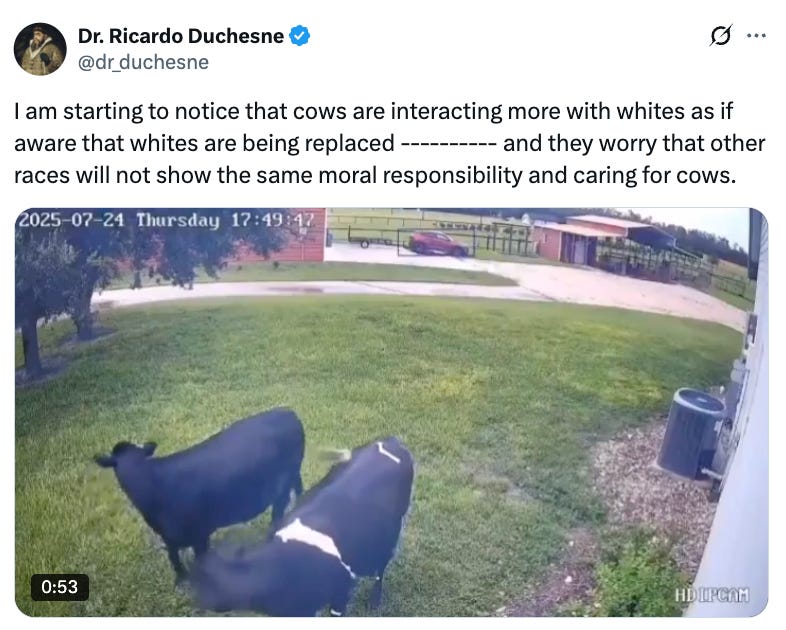
Task: Open Dr. Ricardo Duchesne's profile avatar
Action: pyautogui.click(x=40, y=49)
